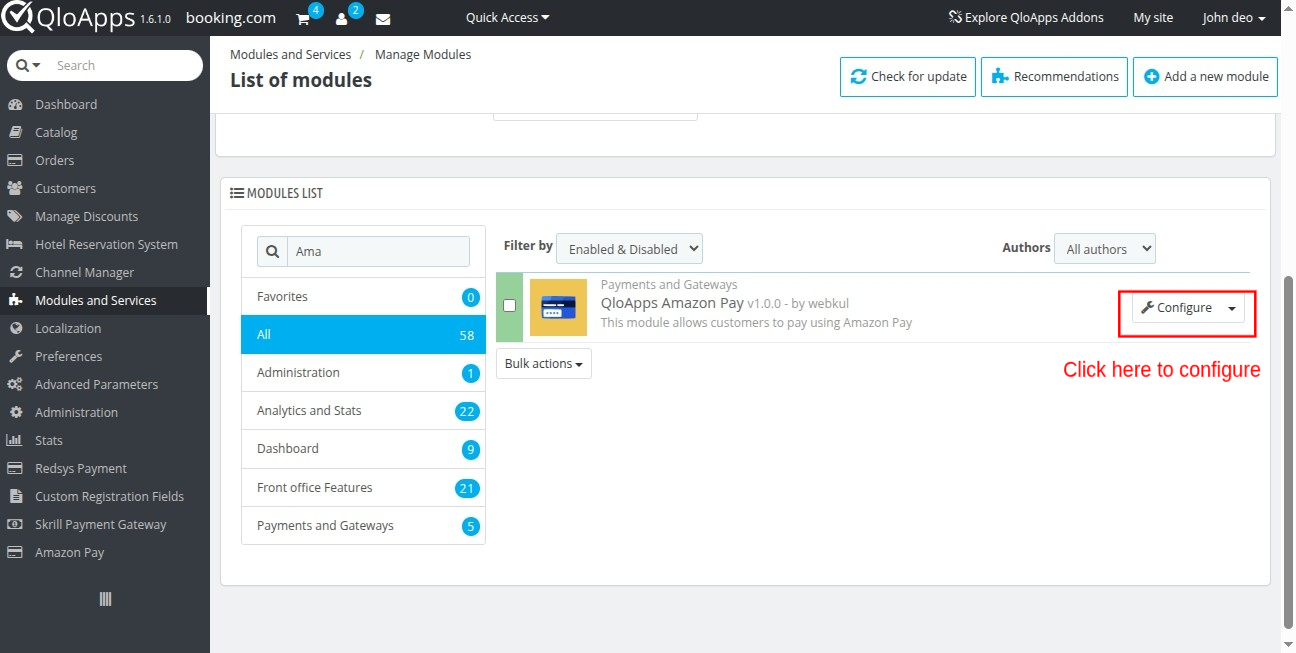Screen dimensions: 1296x653
Task: Open the John deo user menu
Action: (1234, 18)
